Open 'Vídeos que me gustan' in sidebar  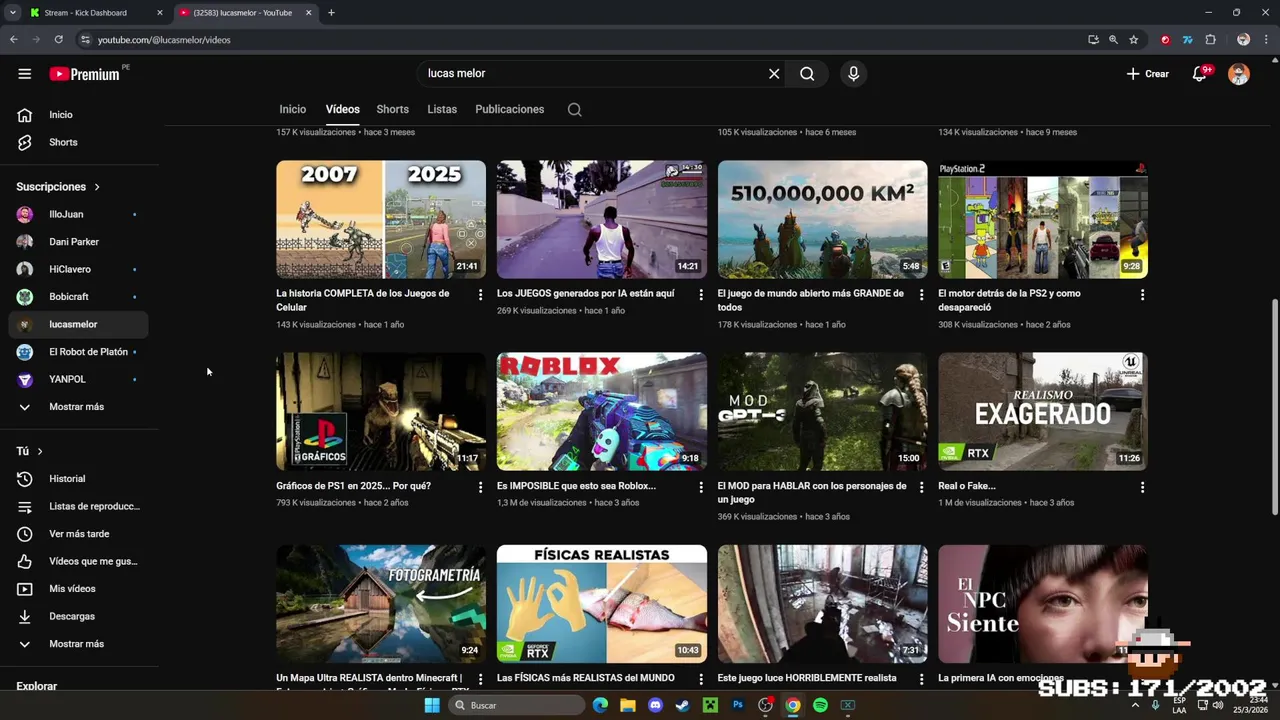click(78, 562)
